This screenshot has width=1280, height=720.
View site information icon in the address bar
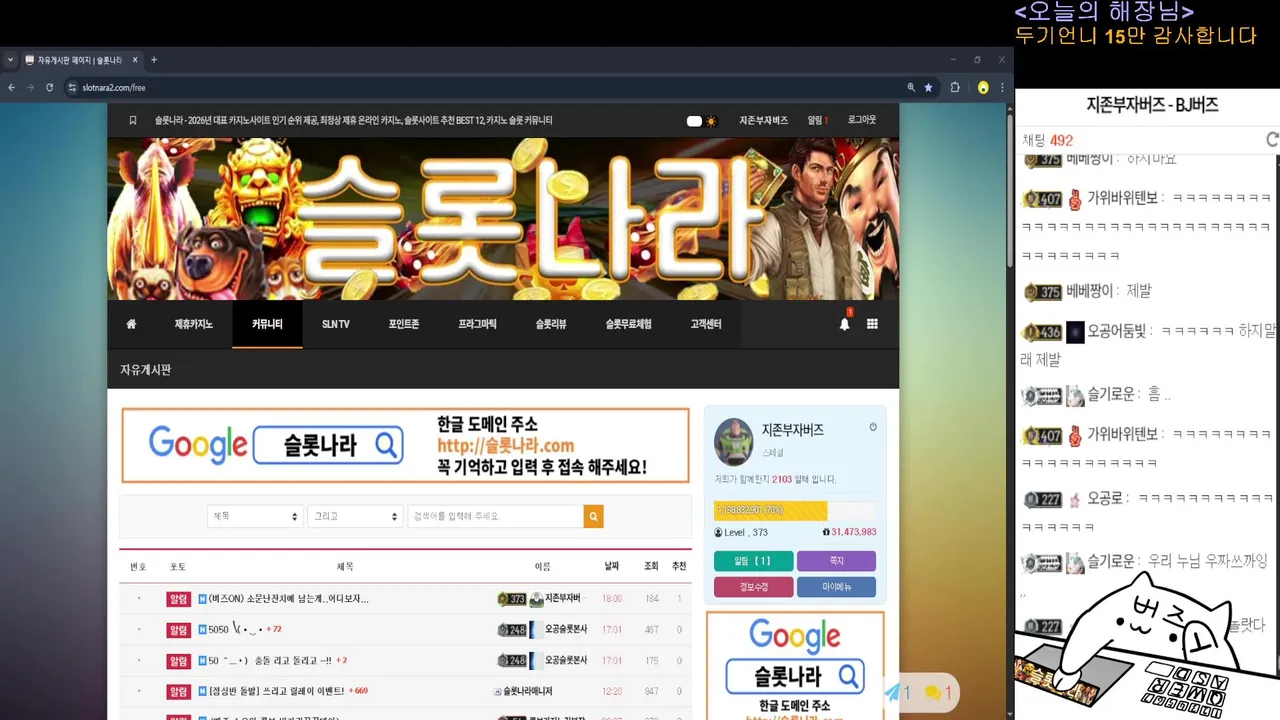tap(72, 88)
